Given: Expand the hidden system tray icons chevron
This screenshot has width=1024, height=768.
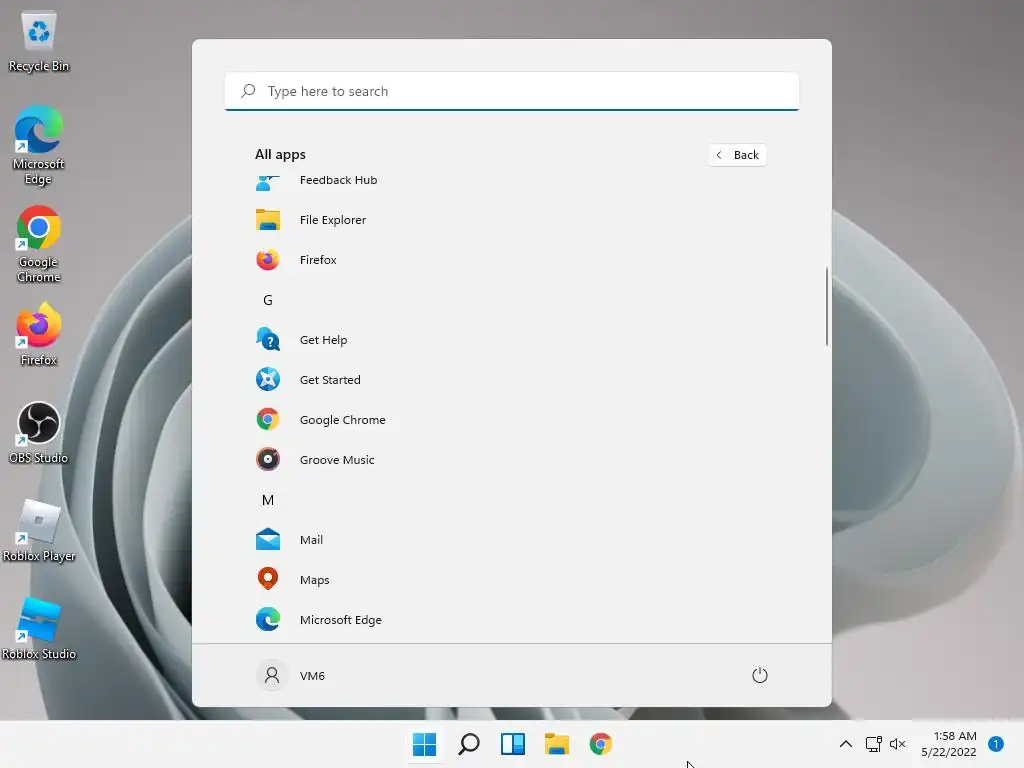Looking at the screenshot, I should pyautogui.click(x=846, y=744).
